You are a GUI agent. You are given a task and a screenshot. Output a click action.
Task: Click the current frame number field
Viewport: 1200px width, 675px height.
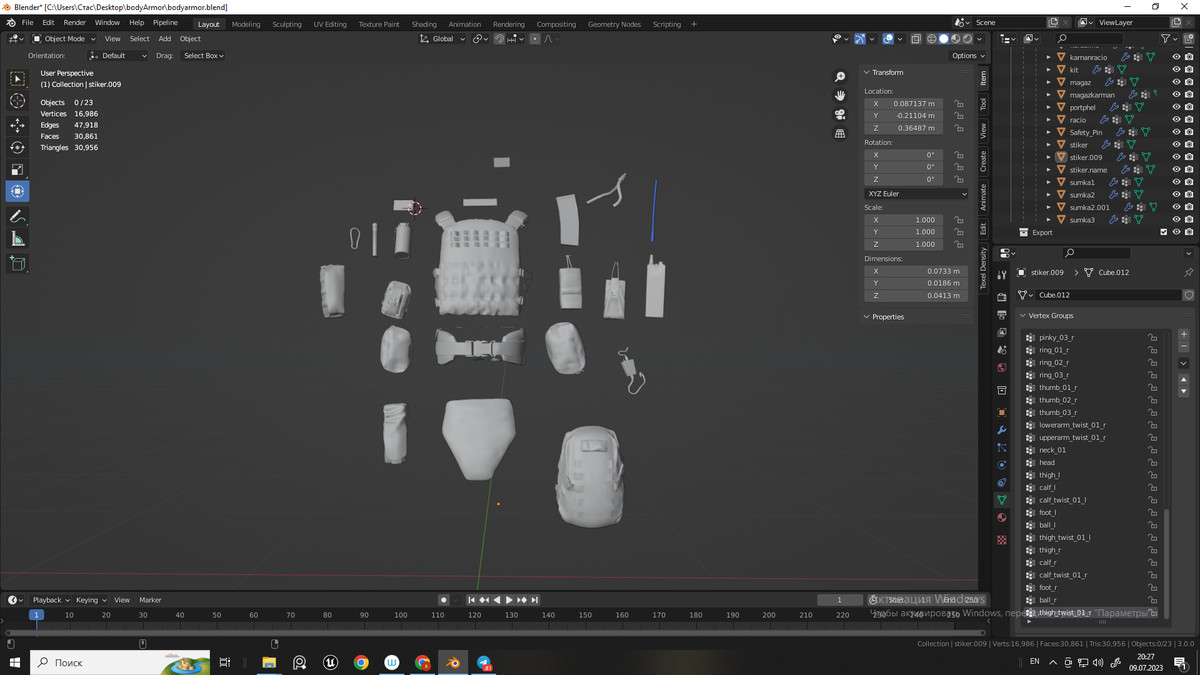pyautogui.click(x=839, y=600)
